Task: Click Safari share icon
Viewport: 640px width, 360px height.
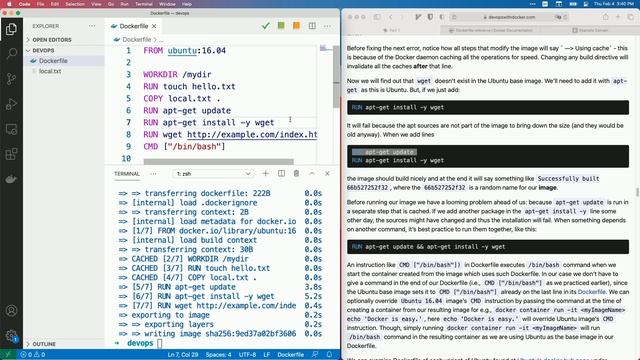Action: pos(606,17)
